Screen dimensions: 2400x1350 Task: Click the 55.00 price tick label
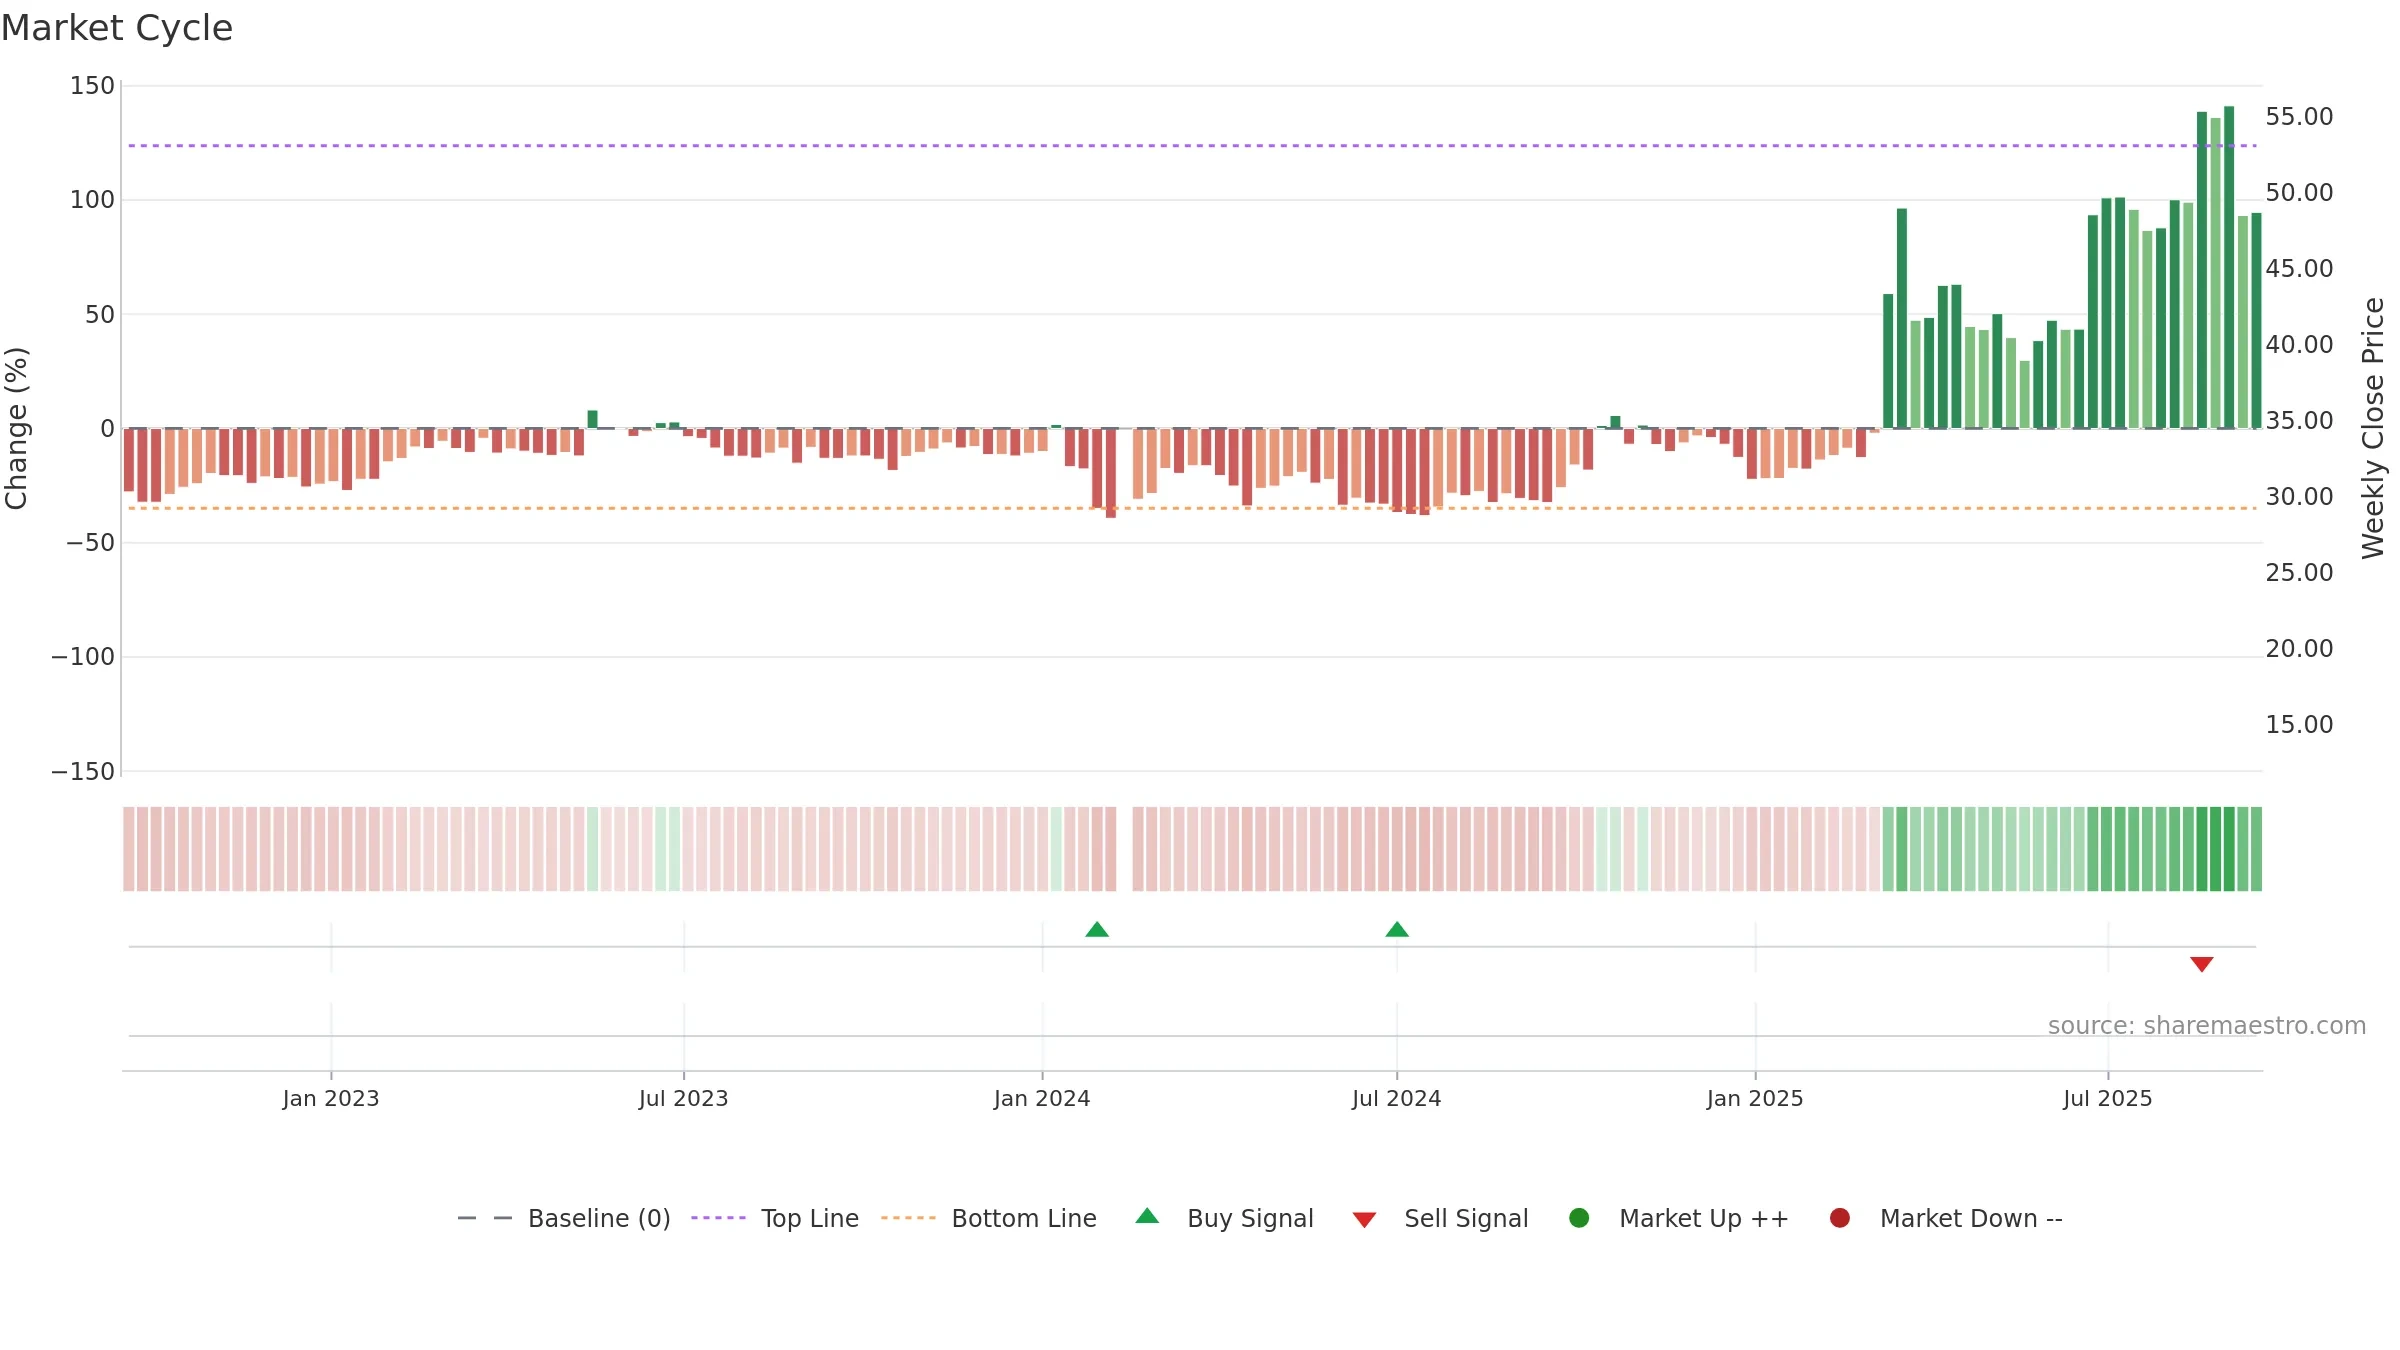[x=2299, y=117]
